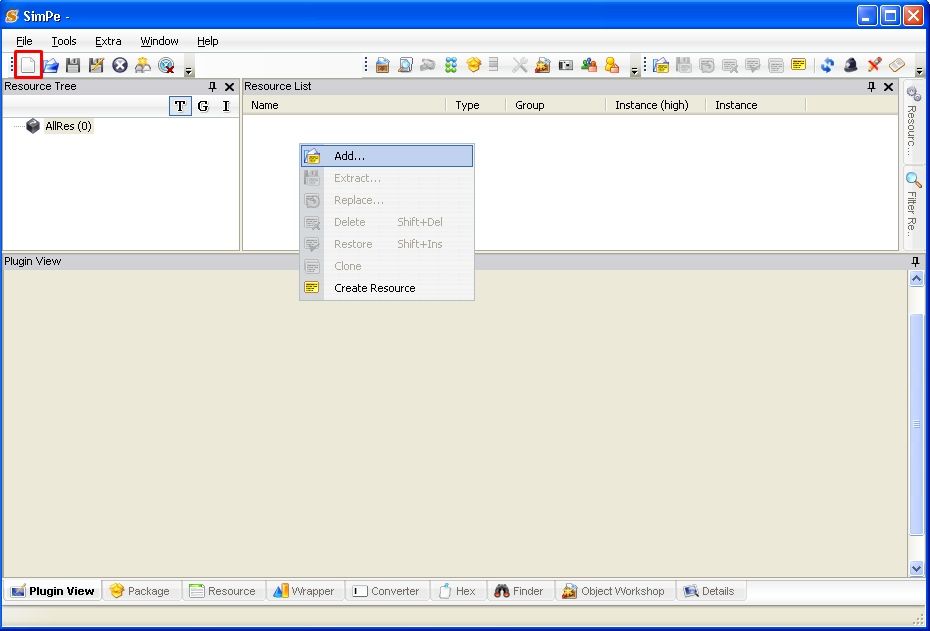
Task: Open the Help menu
Action: (208, 41)
